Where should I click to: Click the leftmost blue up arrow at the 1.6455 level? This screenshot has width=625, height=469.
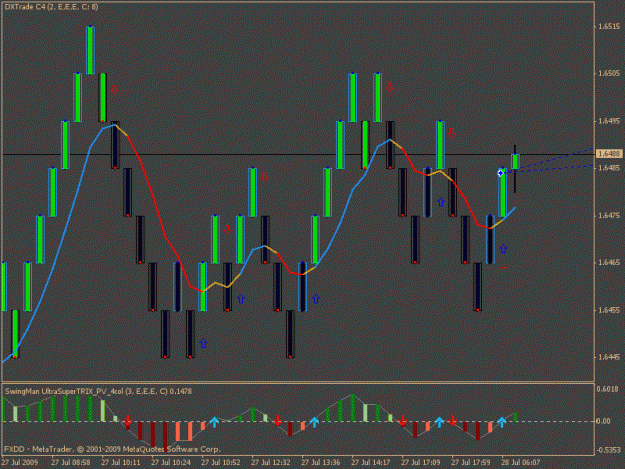tap(241, 299)
